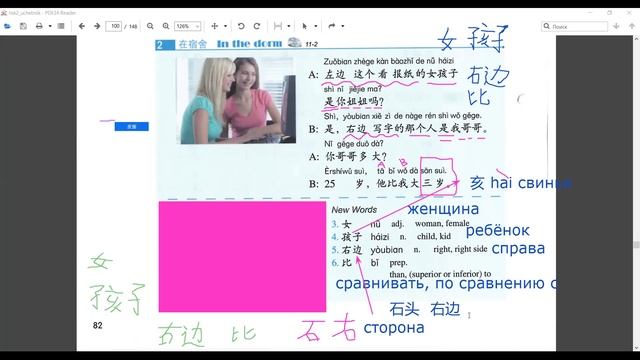The height and width of the screenshot is (360, 640).
Task: Click the fit-to-width icon
Action: [278, 26]
